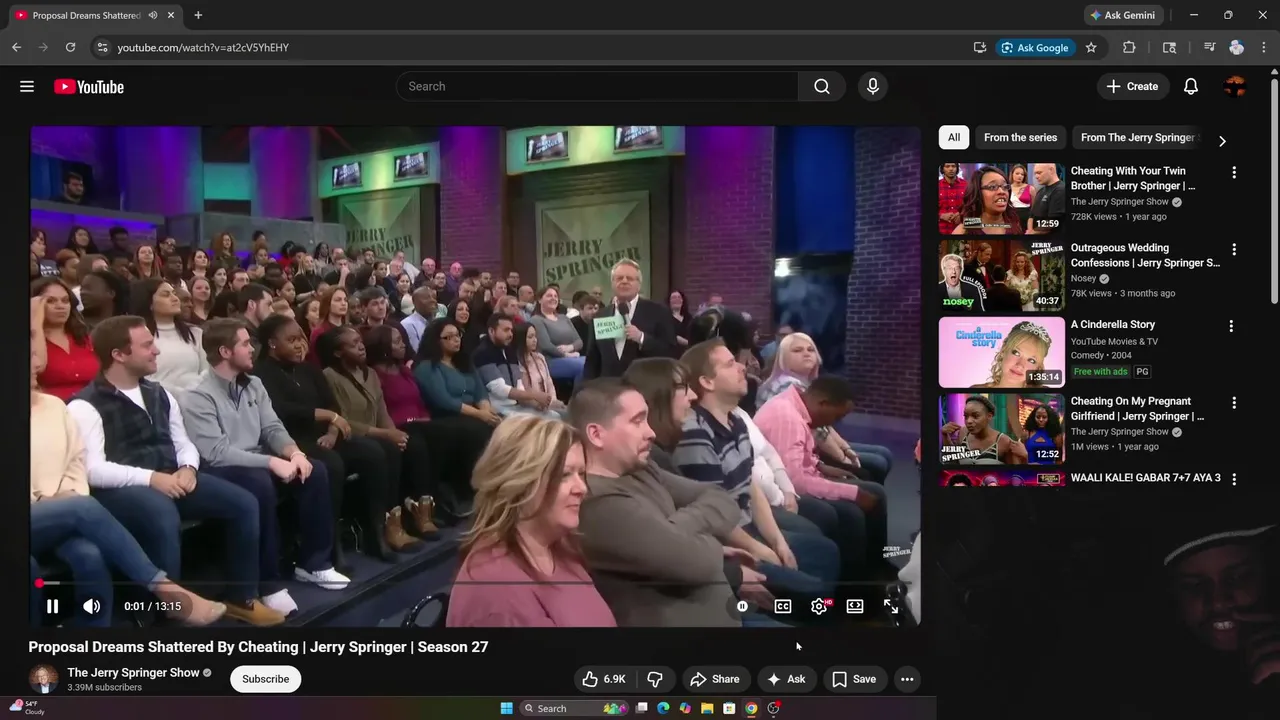Open more actions ellipsis under video

click(907, 679)
